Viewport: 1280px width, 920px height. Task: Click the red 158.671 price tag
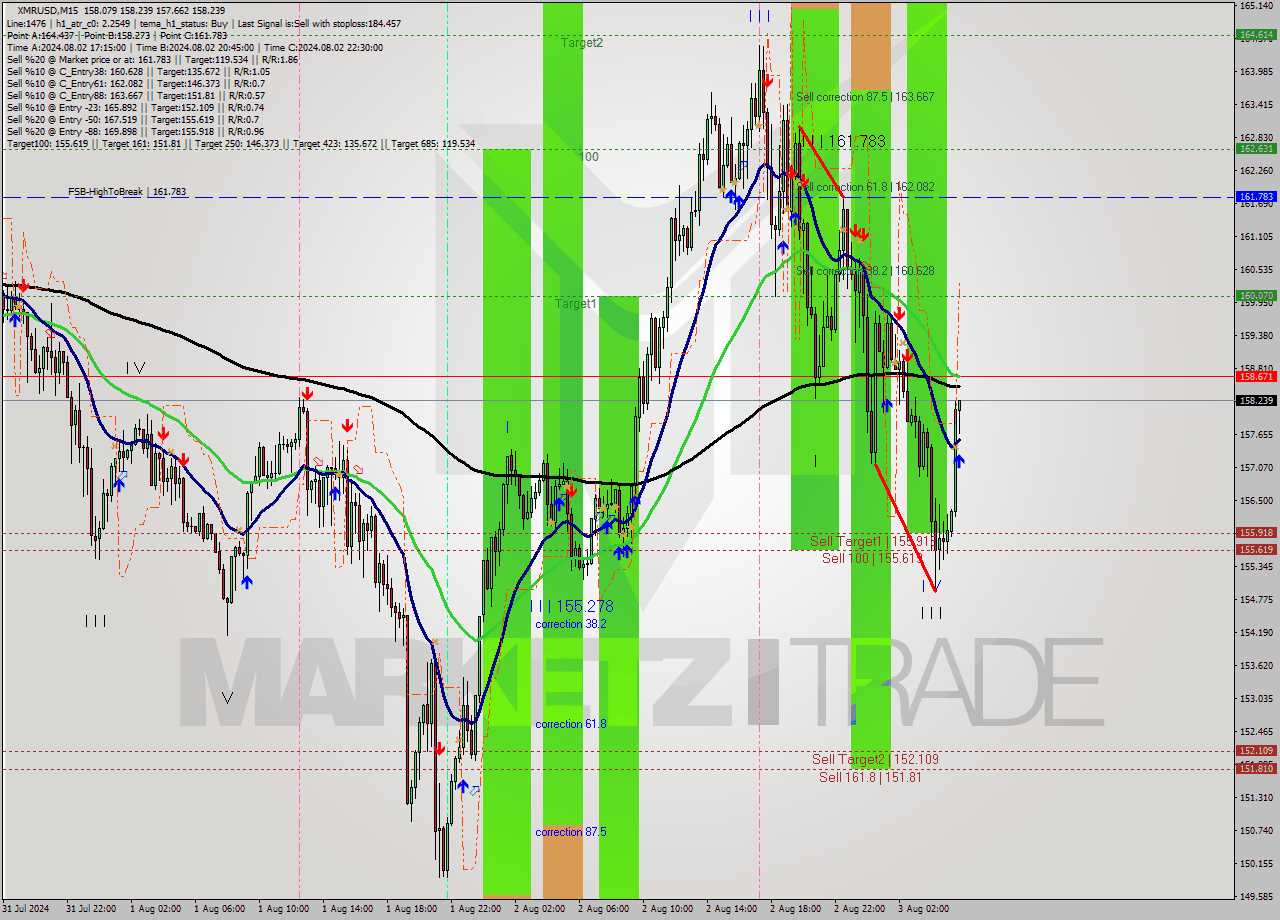pos(1256,377)
